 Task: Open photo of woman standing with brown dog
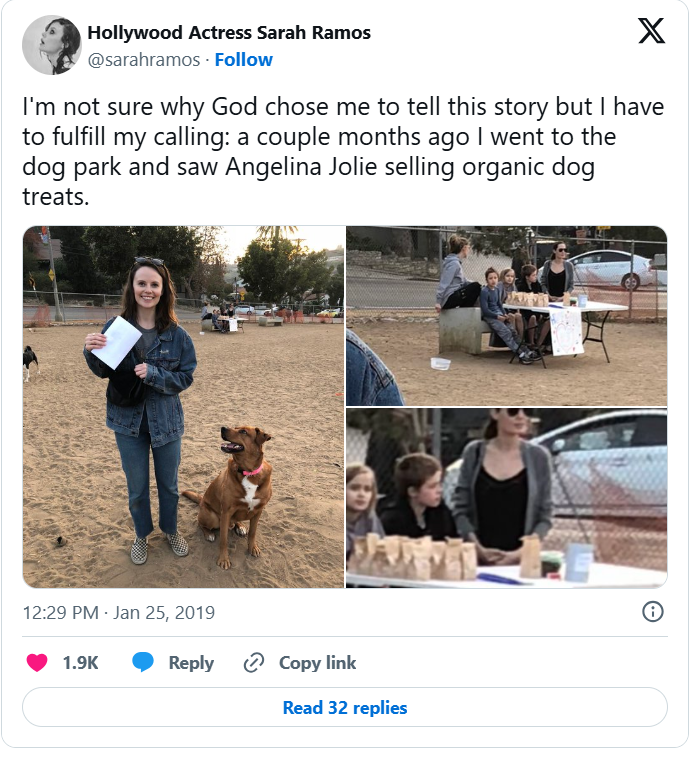[x=183, y=406]
